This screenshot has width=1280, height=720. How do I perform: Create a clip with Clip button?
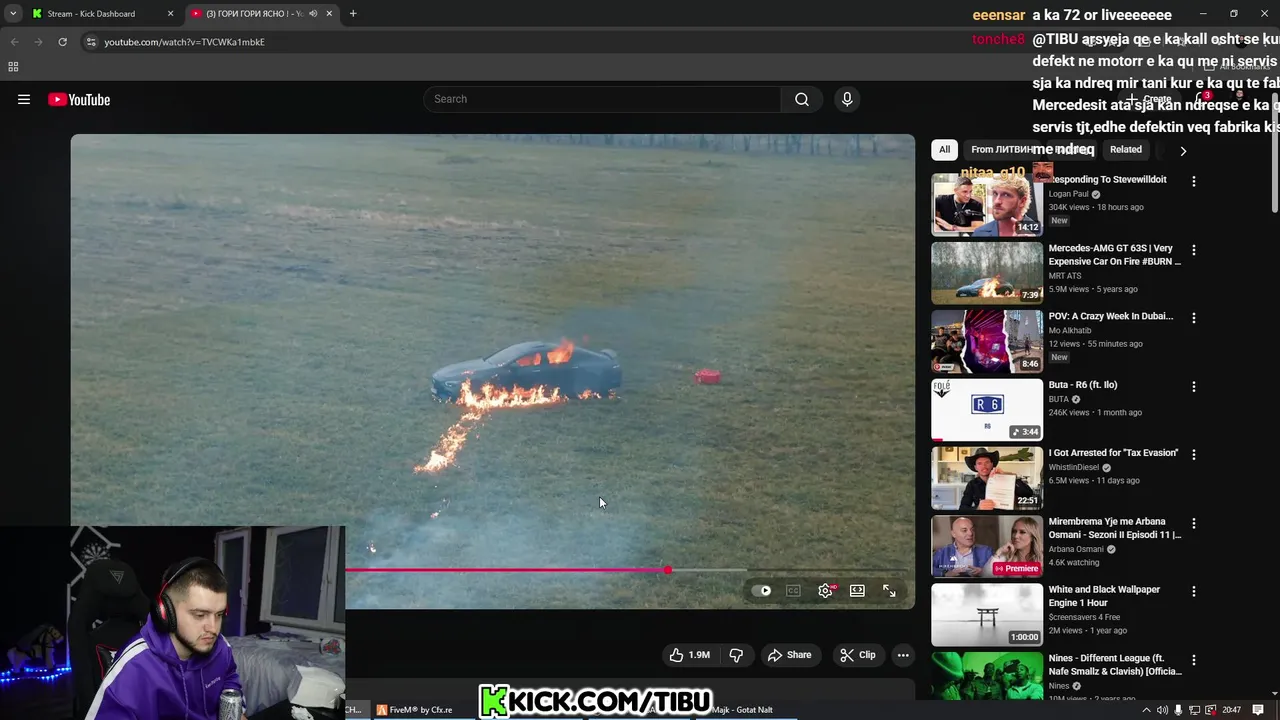858,655
